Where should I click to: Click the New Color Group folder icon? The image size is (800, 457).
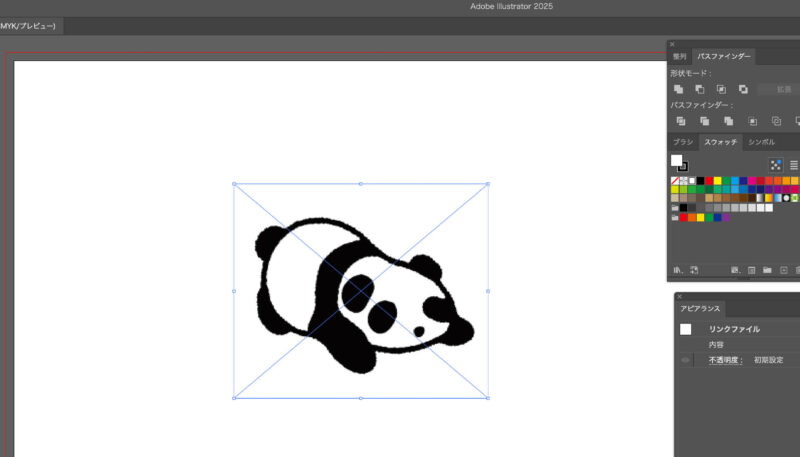point(767,270)
